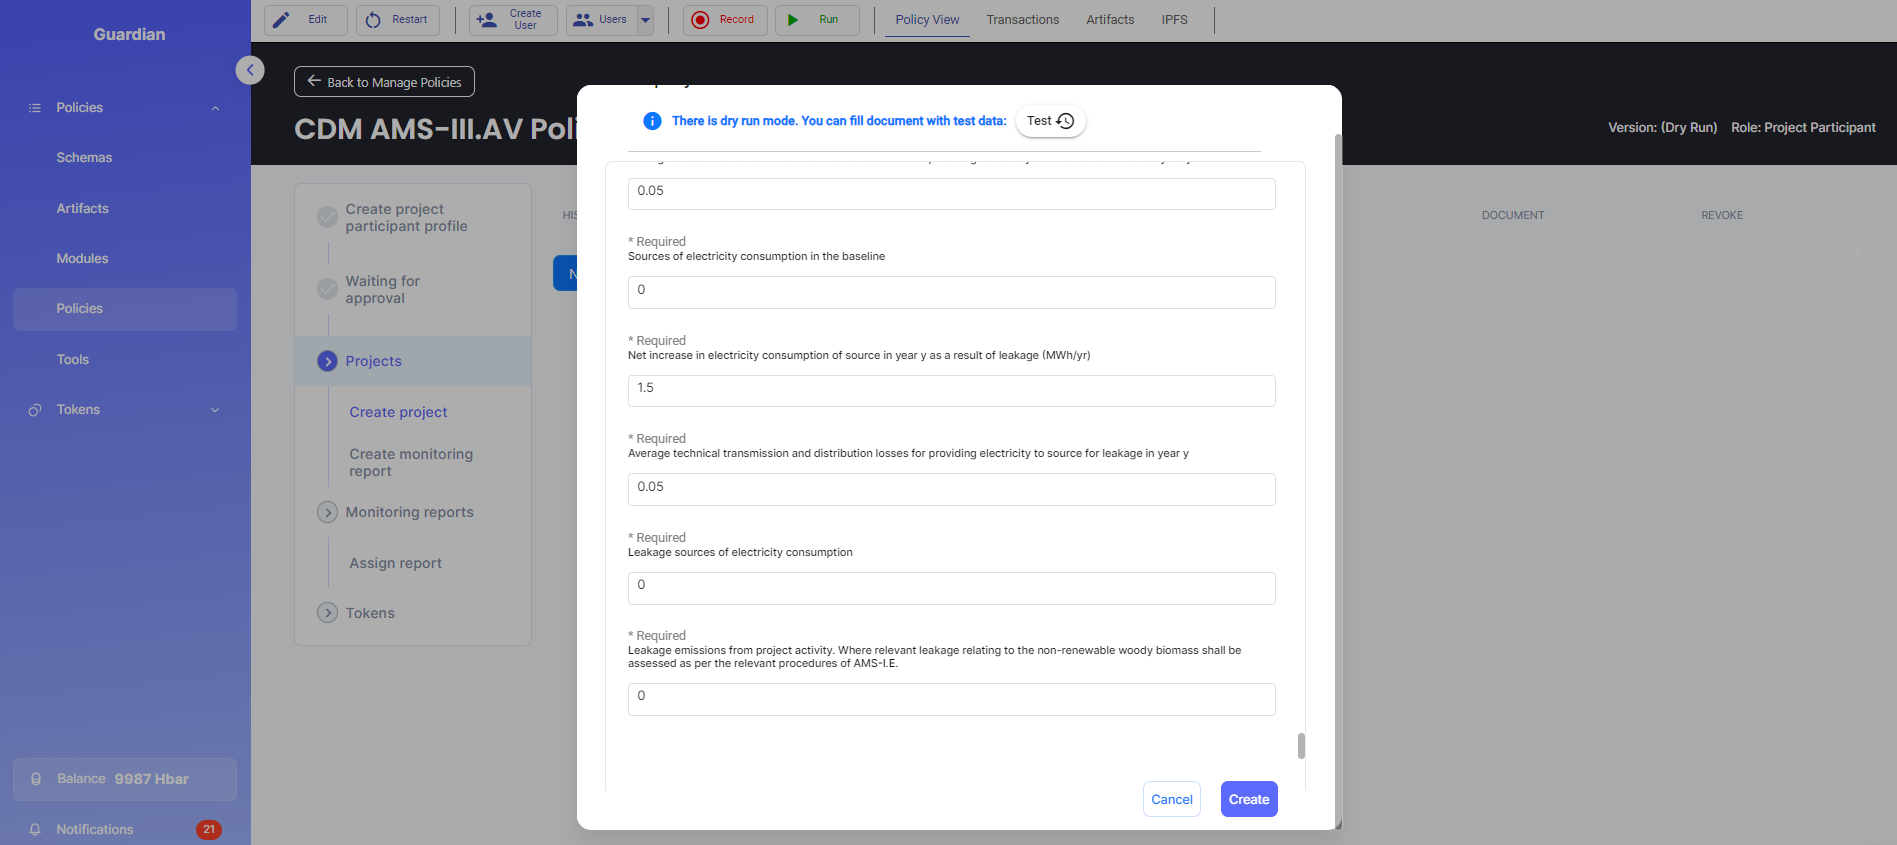This screenshot has height=845, width=1897.
Task: Collapse the Policies sidebar section
Action: (x=215, y=108)
